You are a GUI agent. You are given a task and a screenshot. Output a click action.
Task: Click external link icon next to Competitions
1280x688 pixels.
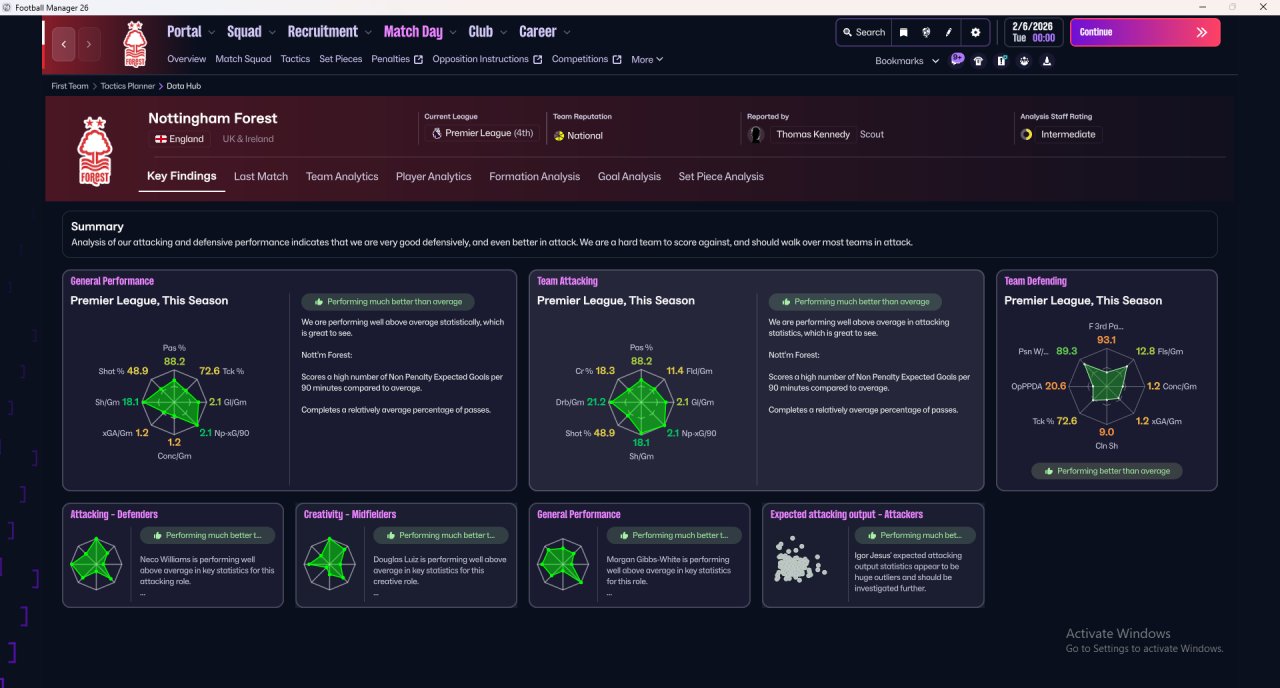(x=617, y=60)
